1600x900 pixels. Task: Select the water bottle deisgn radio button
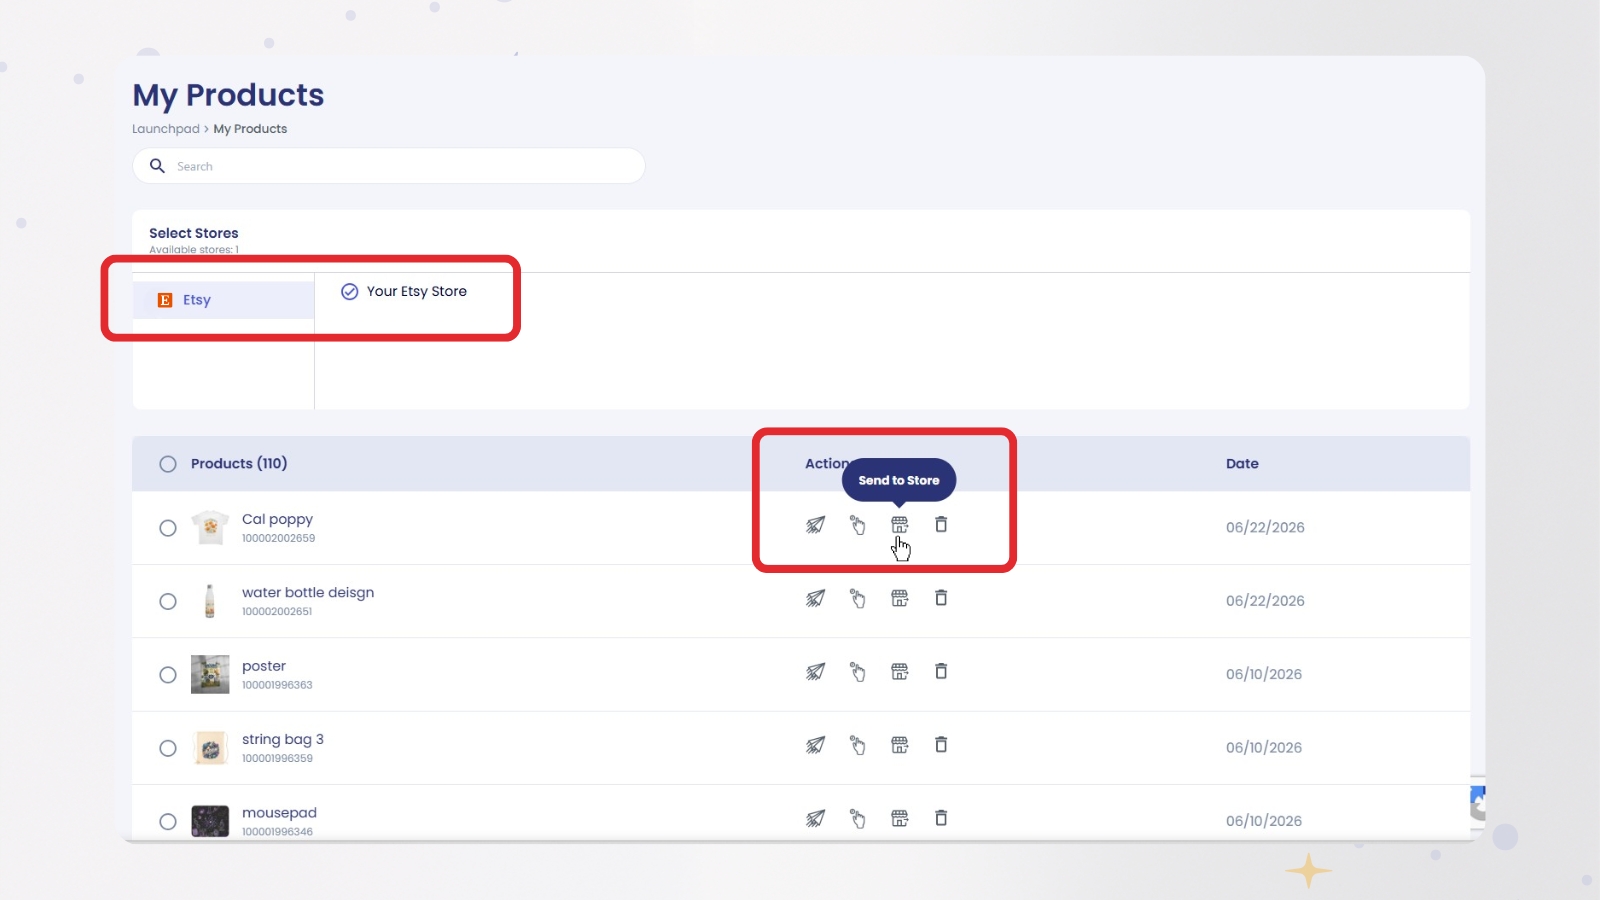pos(168,601)
